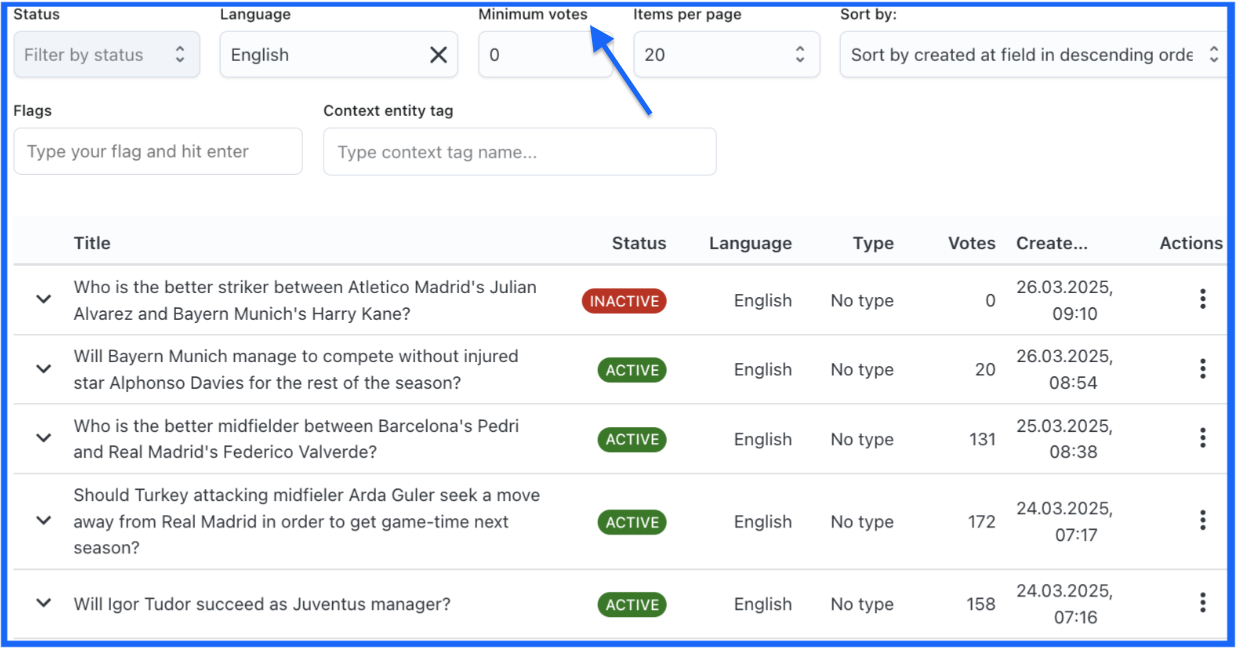1238x650 pixels.
Task: Expand the Arda Guler question row
Action: tap(43, 521)
